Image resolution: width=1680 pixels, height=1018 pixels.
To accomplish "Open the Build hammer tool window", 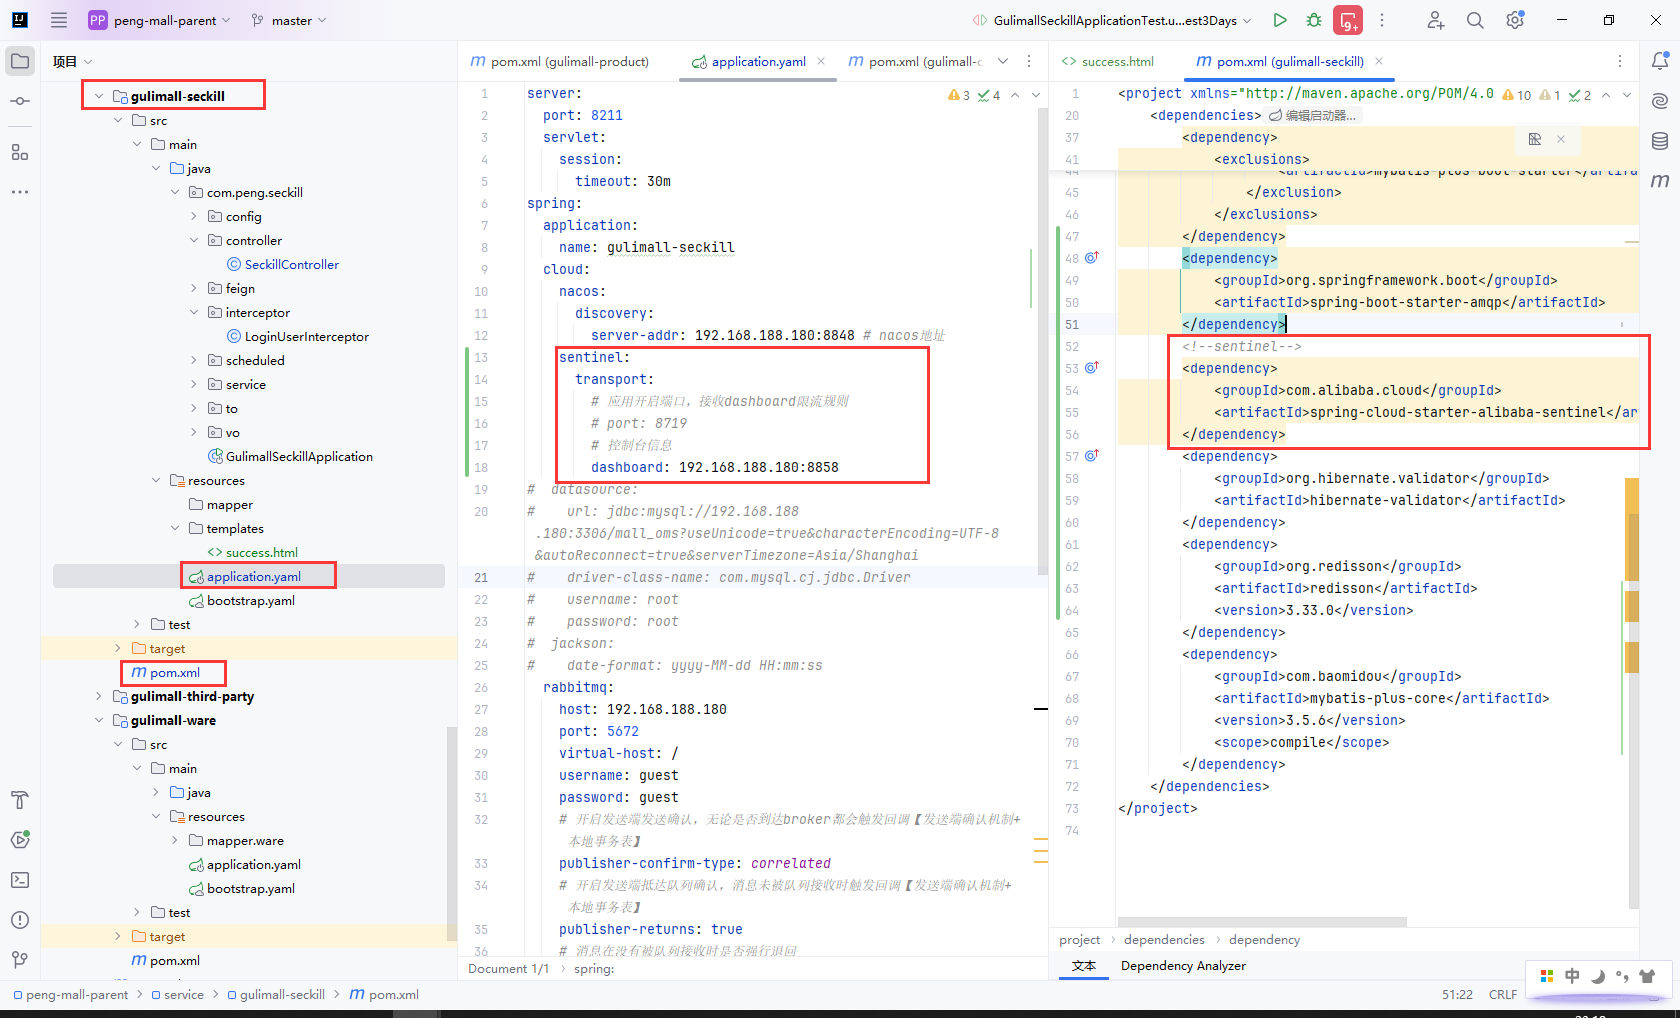I will [x=20, y=800].
